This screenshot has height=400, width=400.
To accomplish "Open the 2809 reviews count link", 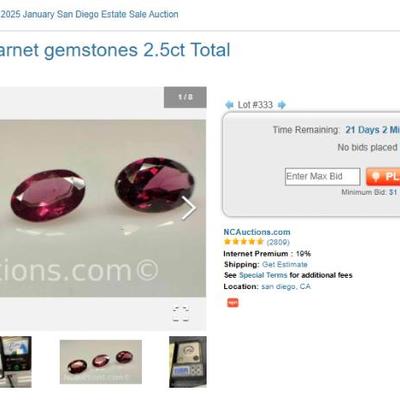I will [x=278, y=242].
